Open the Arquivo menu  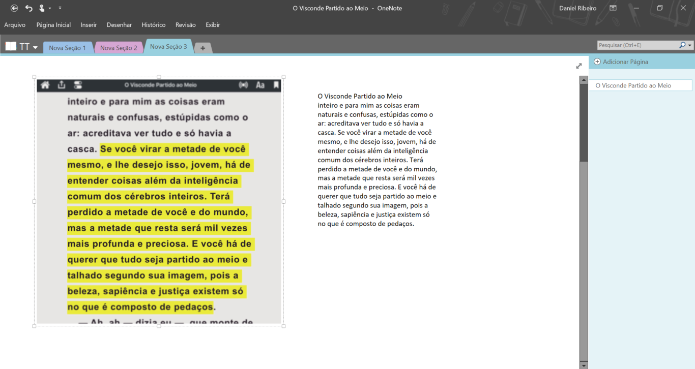pos(15,25)
